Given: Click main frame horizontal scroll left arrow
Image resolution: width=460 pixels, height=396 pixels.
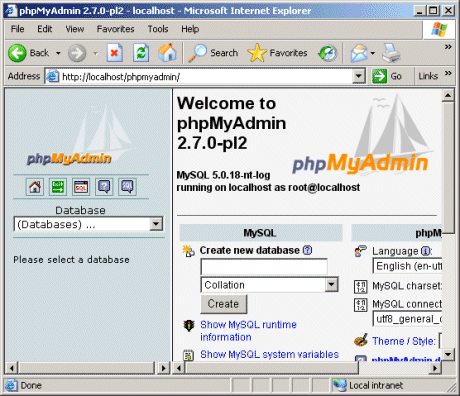Looking at the screenshot, I should click(x=179, y=368).
